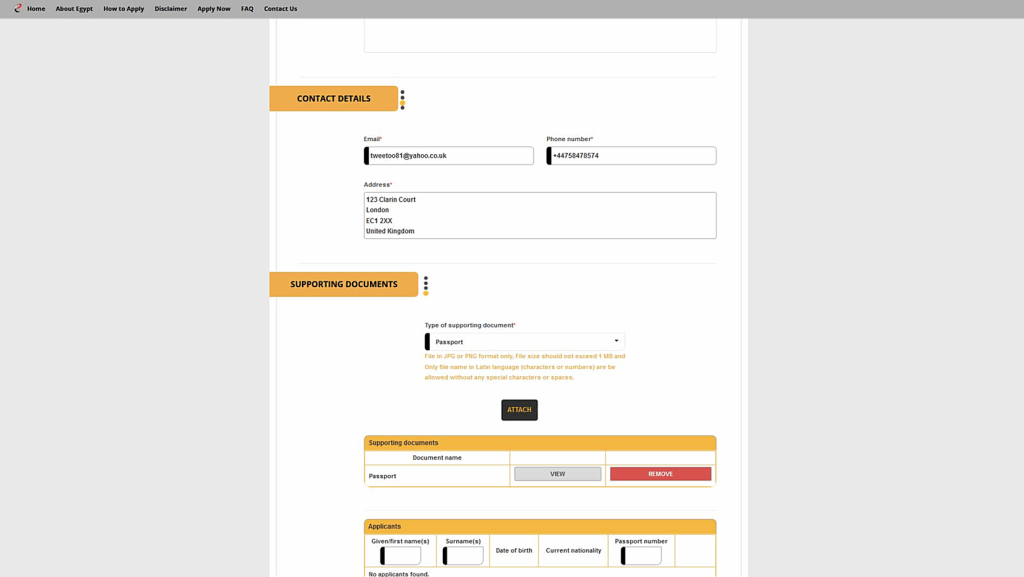1024x577 pixels.
Task: Open the FAQ page
Action: tap(247, 9)
